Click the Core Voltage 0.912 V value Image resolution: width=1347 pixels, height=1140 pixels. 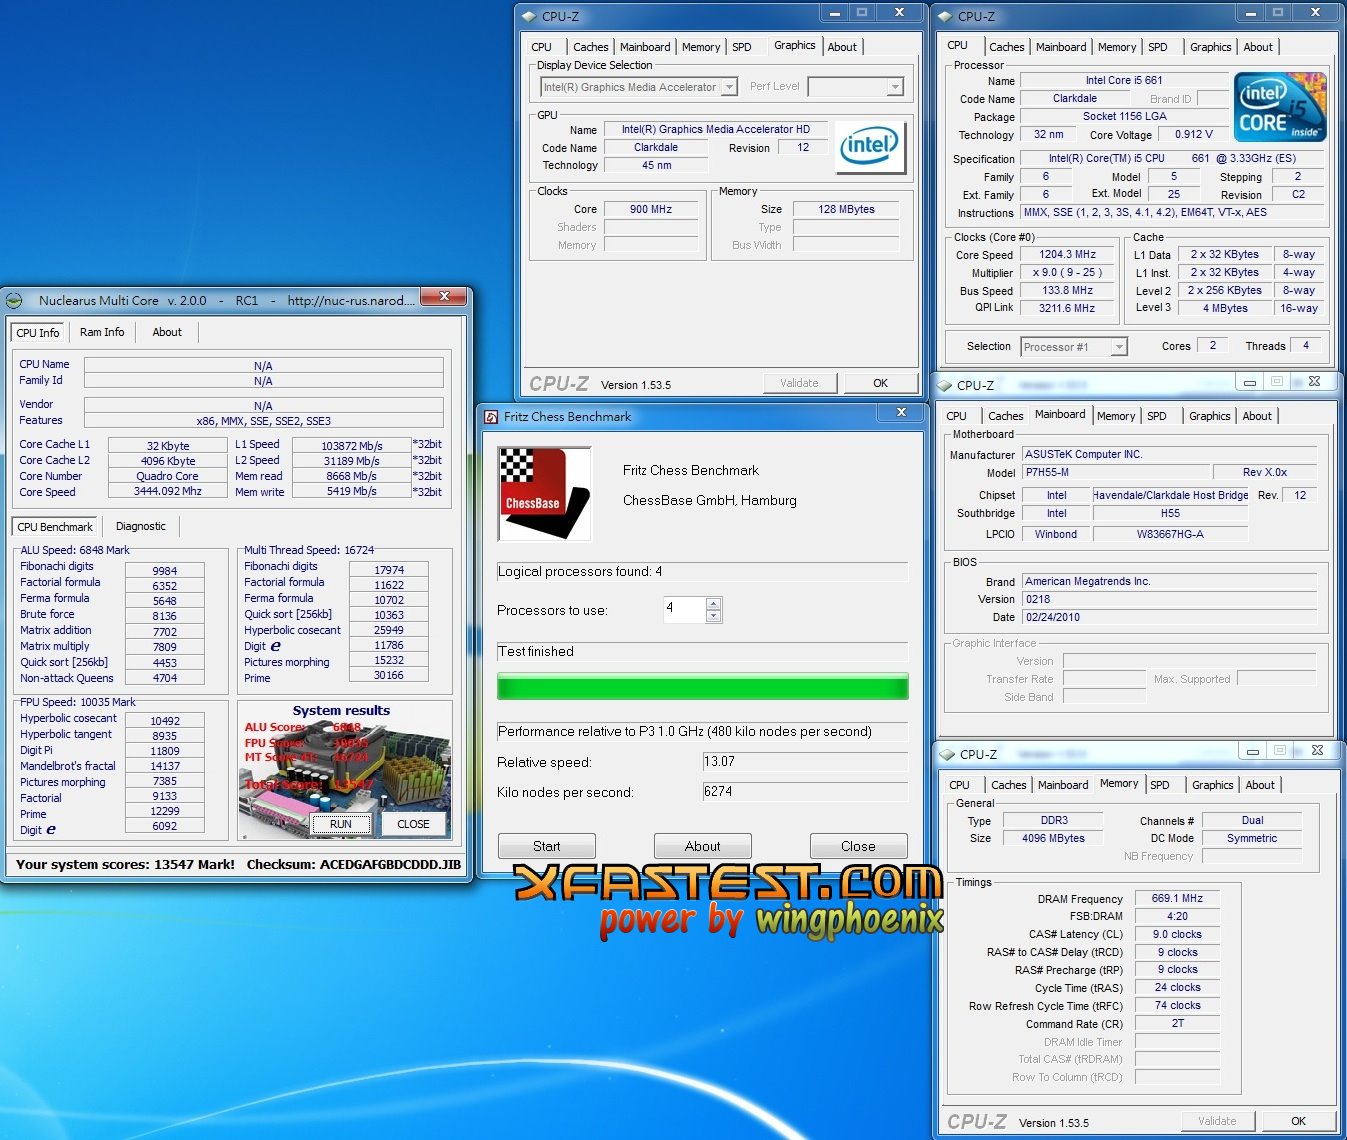1193,134
